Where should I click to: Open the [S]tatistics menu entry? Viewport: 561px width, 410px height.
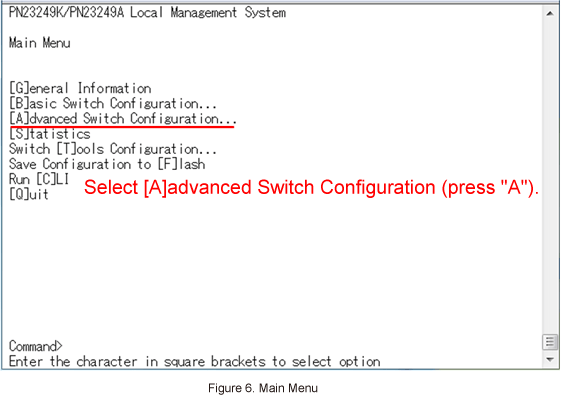tap(50, 134)
